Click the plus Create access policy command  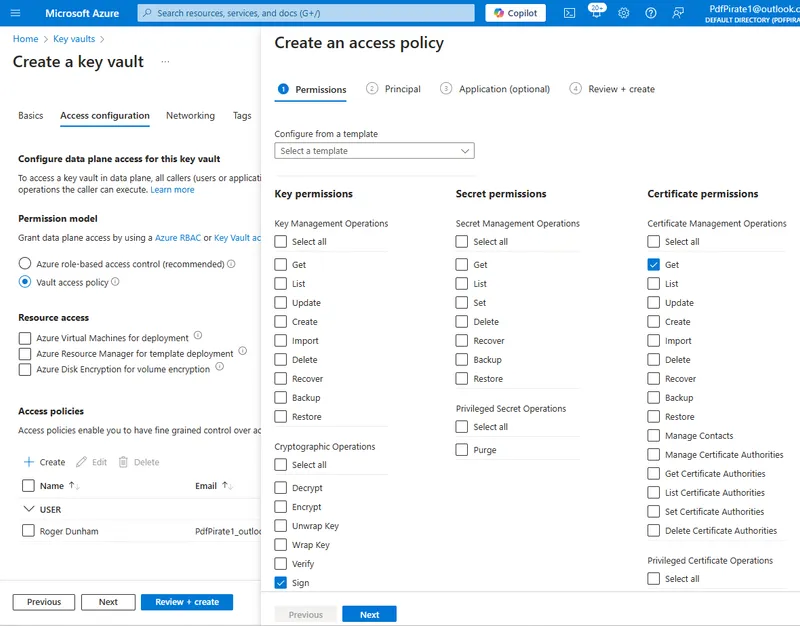tap(44, 462)
